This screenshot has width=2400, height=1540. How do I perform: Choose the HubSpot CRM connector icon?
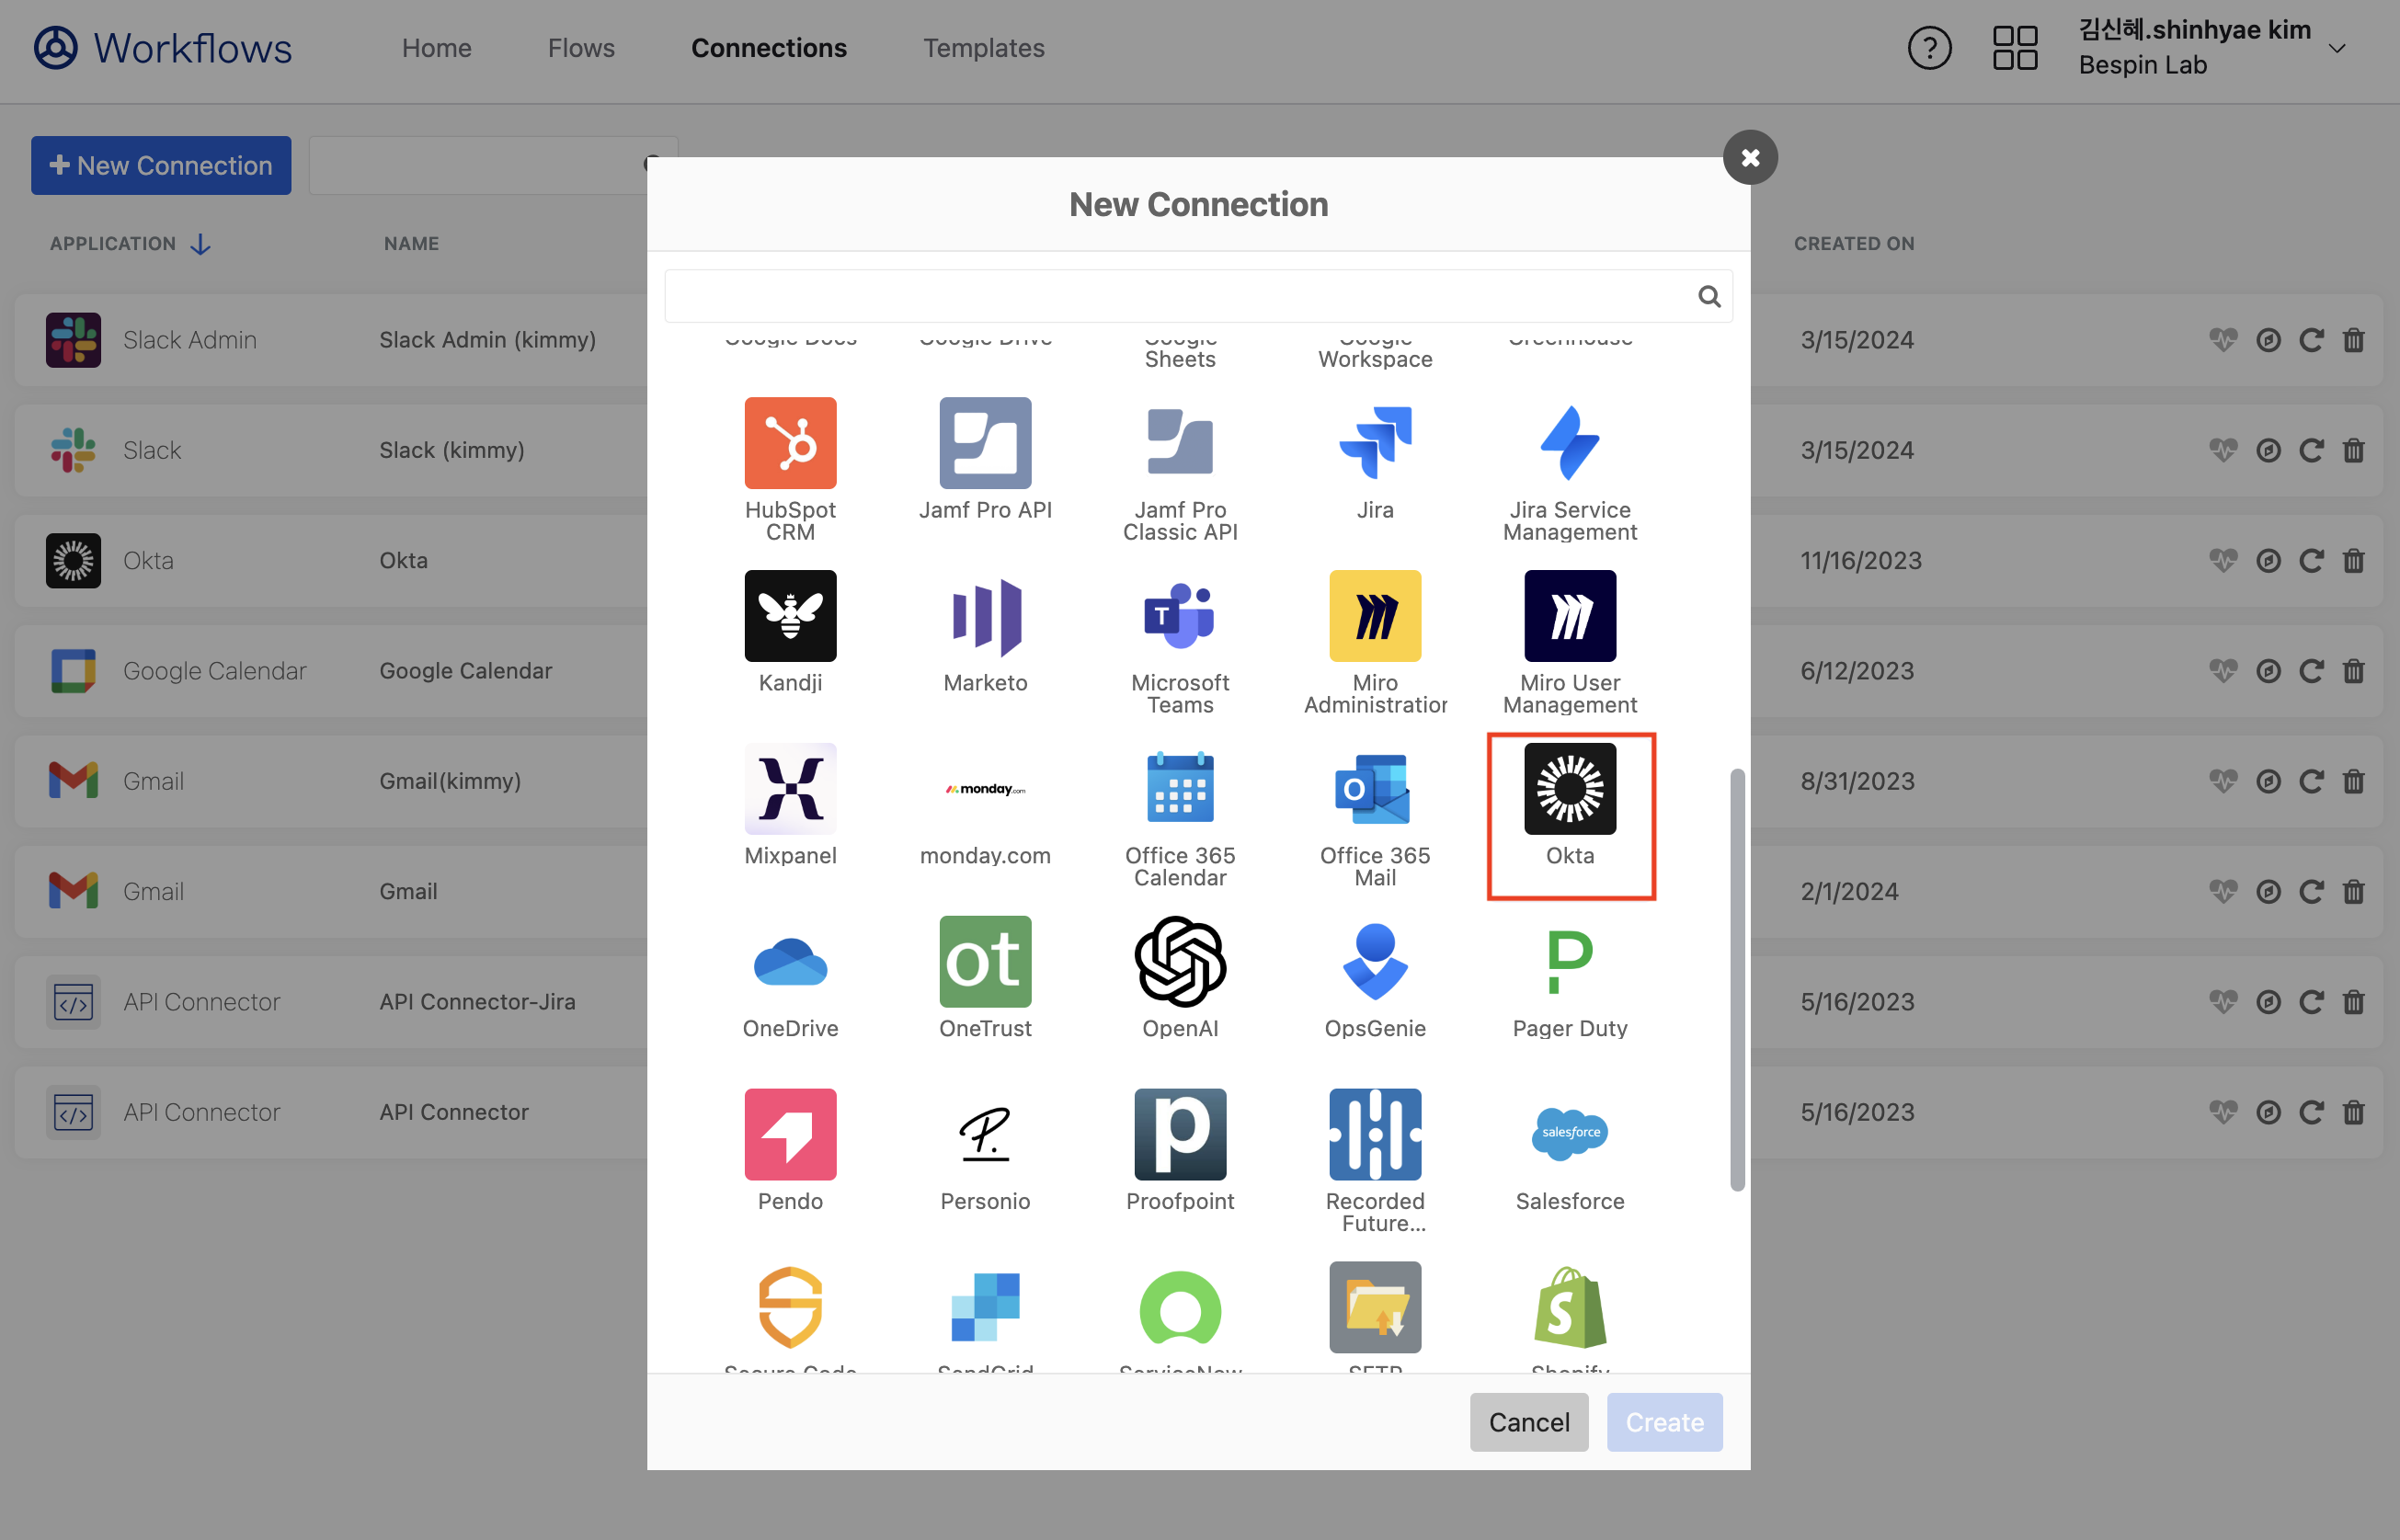pyautogui.click(x=790, y=443)
